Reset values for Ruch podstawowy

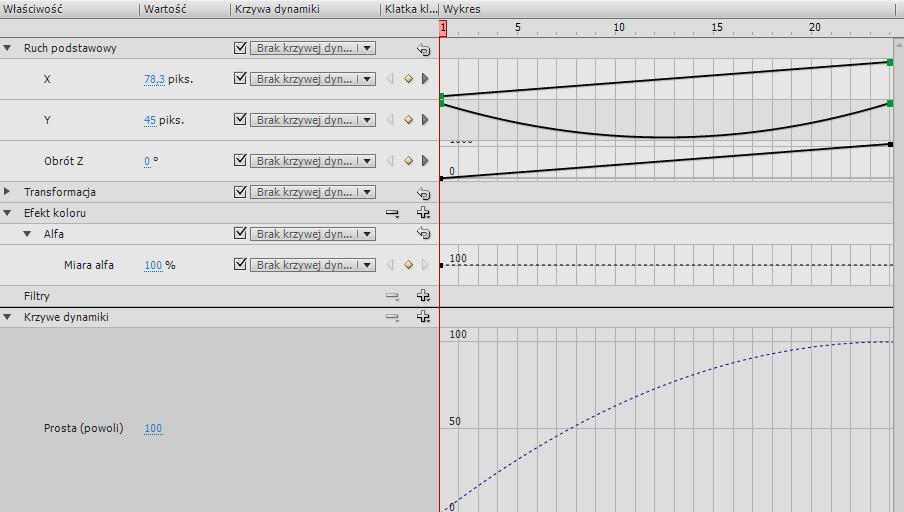(x=423, y=49)
